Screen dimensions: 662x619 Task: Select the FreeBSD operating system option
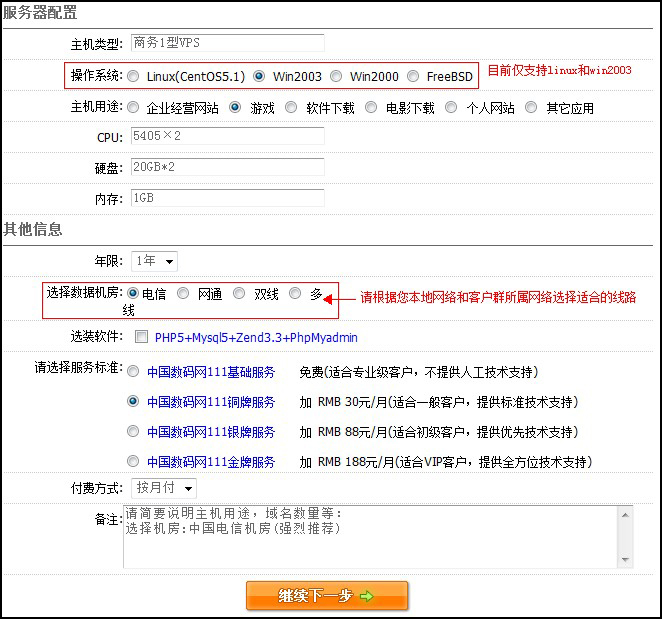click(x=412, y=76)
